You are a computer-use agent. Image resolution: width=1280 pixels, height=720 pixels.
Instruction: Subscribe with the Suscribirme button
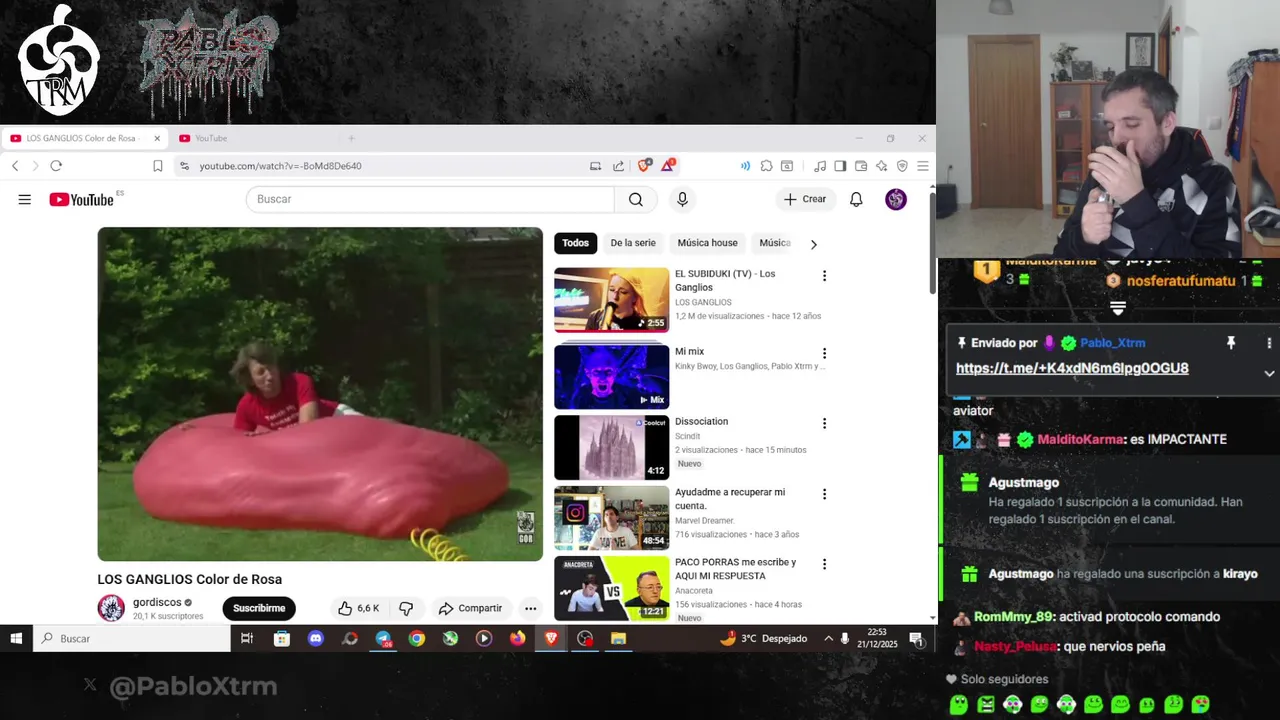pyautogui.click(x=259, y=608)
